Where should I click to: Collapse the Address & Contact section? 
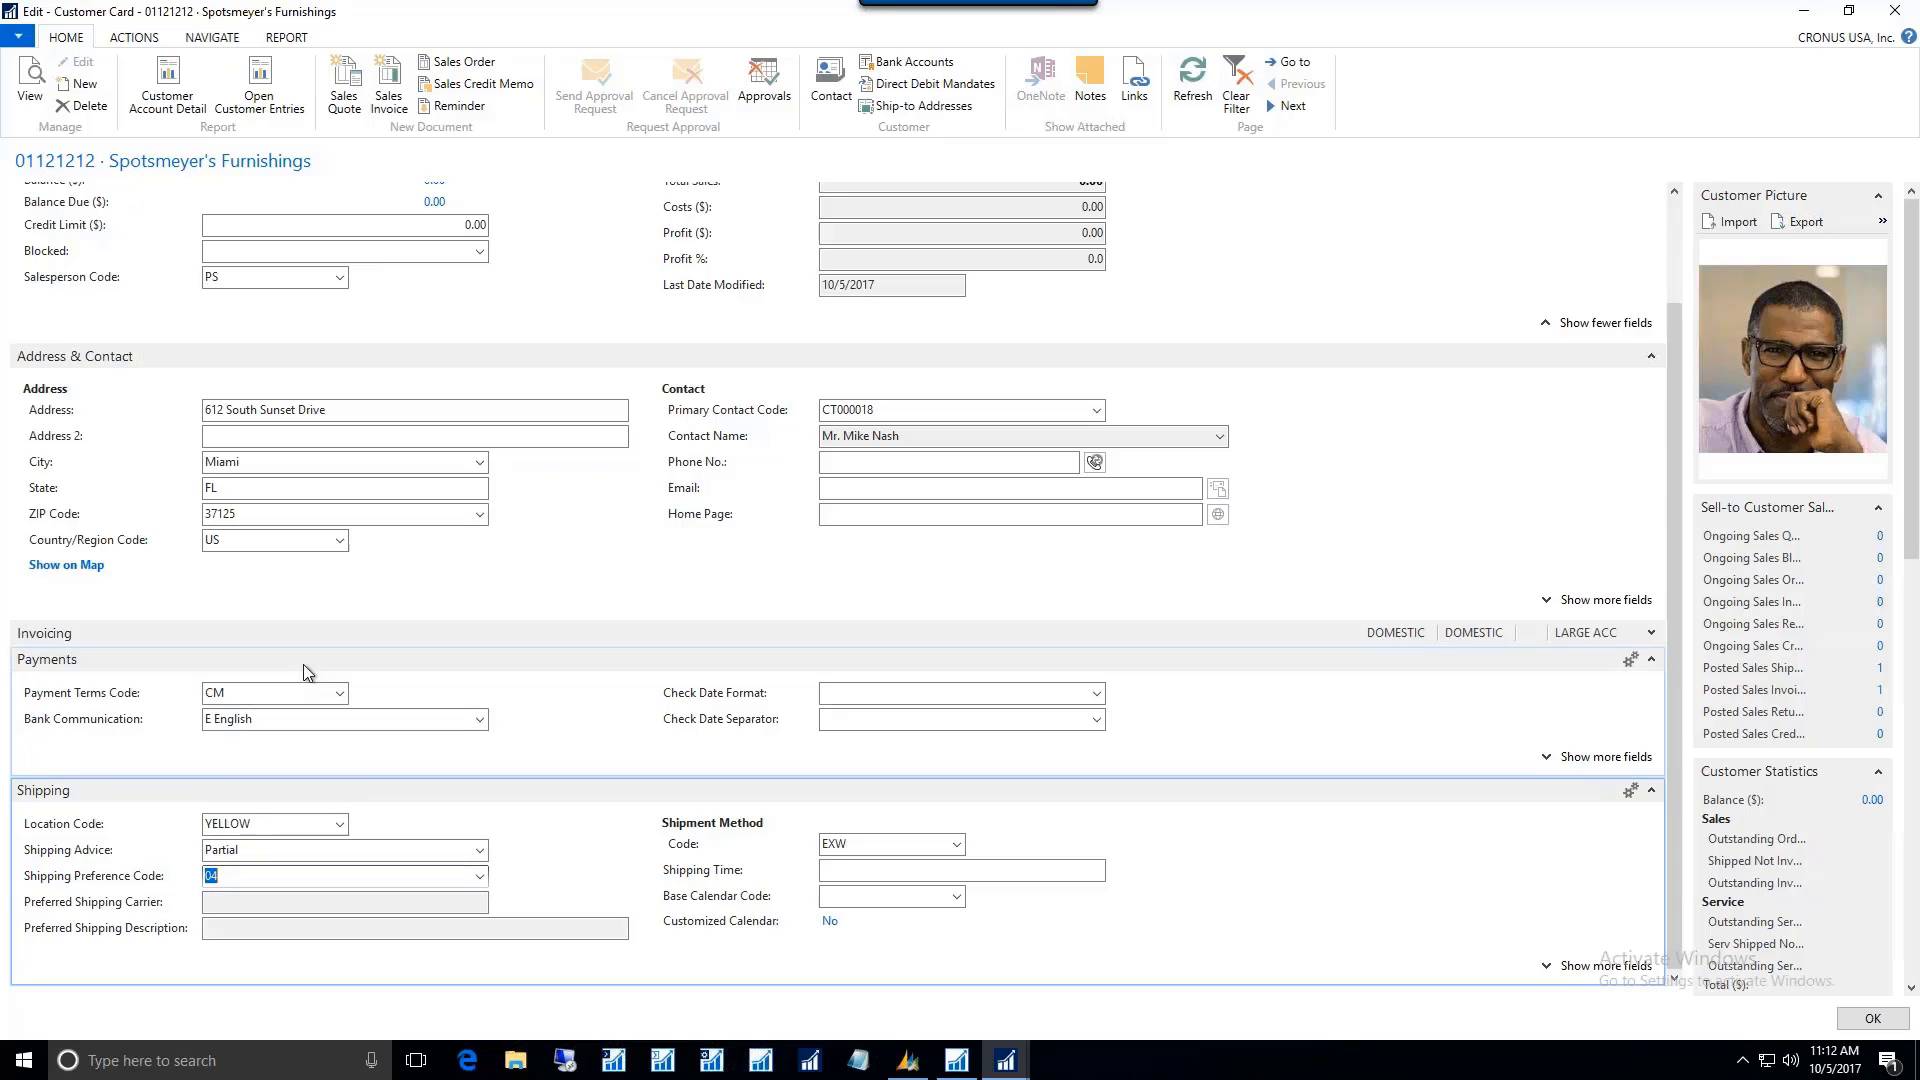1651,355
